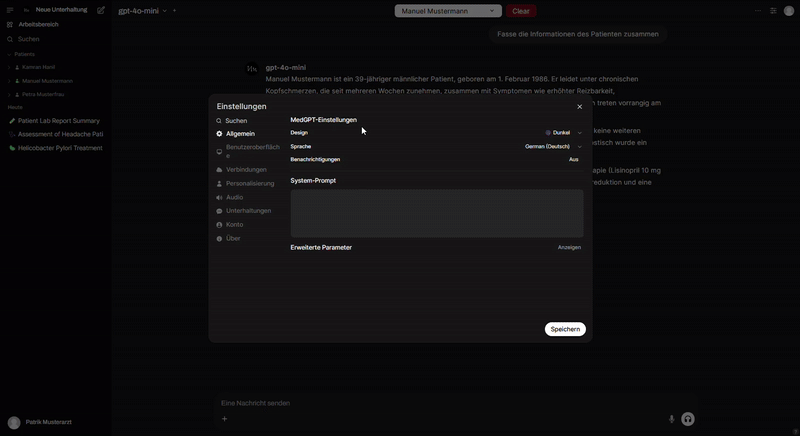Click the plus icon below message input
This screenshot has width=800, height=436.
[224, 419]
